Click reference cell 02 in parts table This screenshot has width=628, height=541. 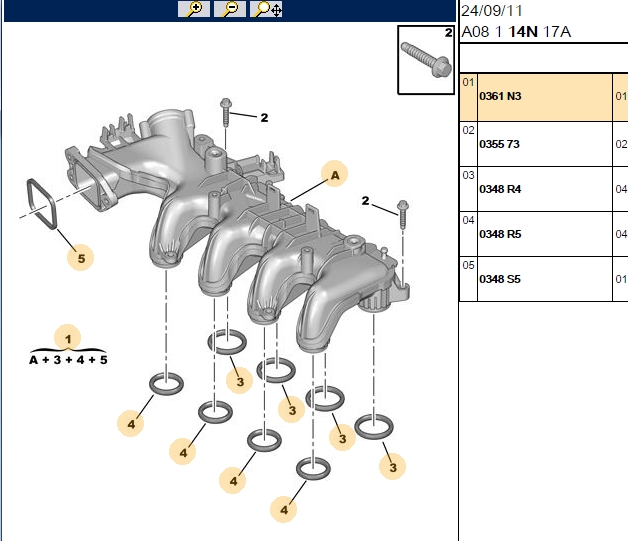click(x=469, y=144)
